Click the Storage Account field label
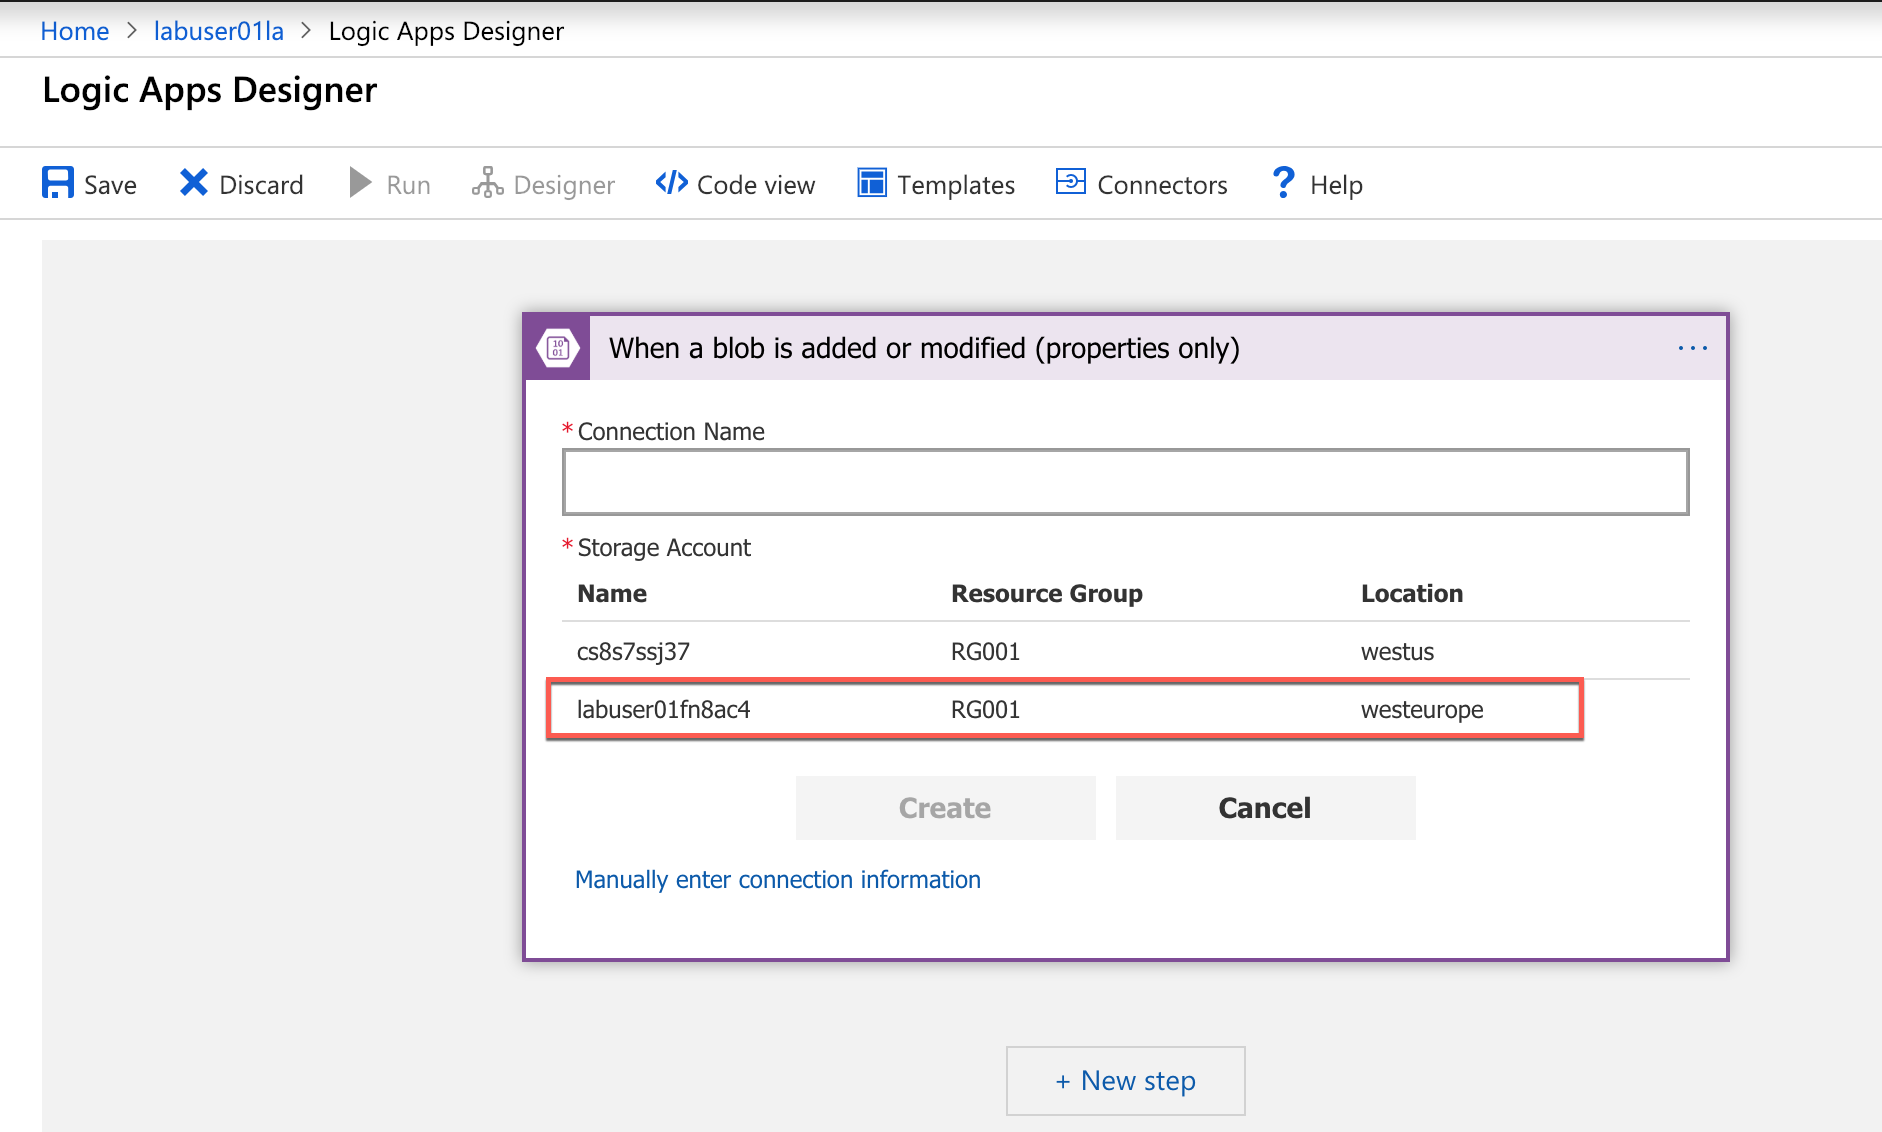This screenshot has width=1882, height=1132. coord(664,548)
